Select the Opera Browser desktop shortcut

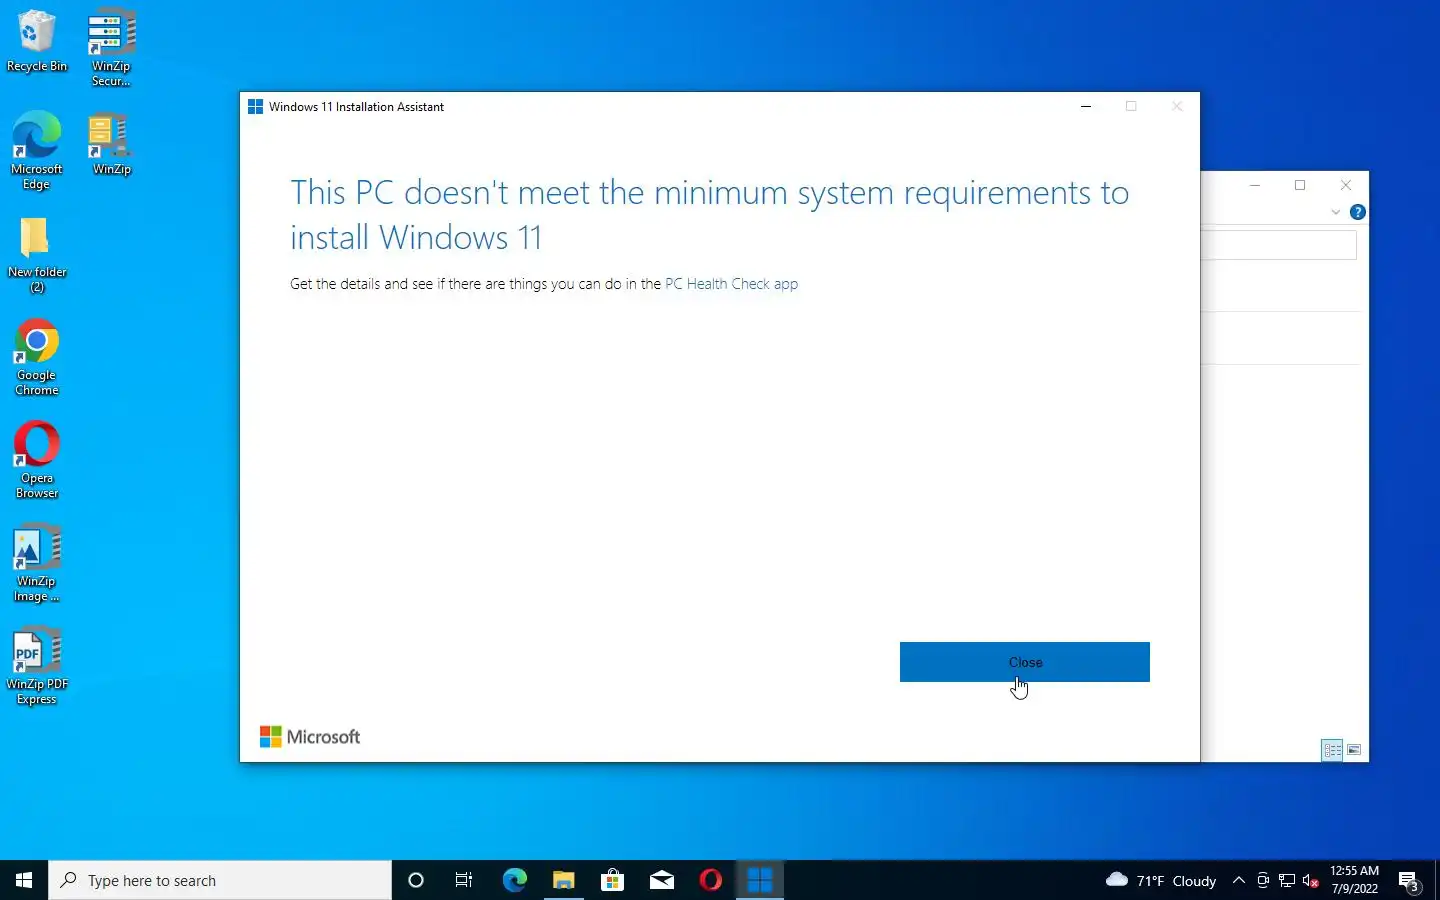point(37,460)
